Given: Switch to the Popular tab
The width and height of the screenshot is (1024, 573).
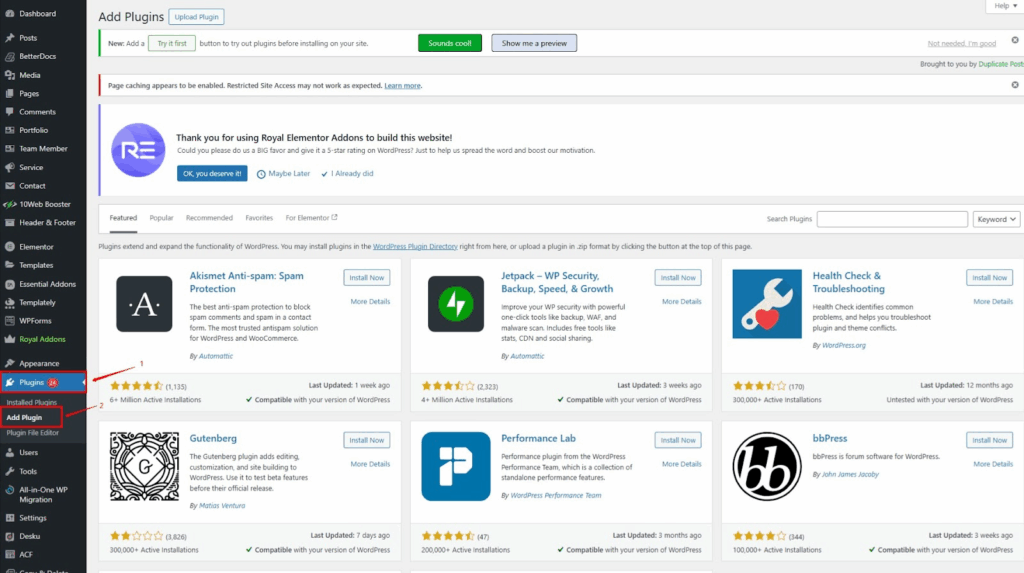Looking at the screenshot, I should coord(161,218).
